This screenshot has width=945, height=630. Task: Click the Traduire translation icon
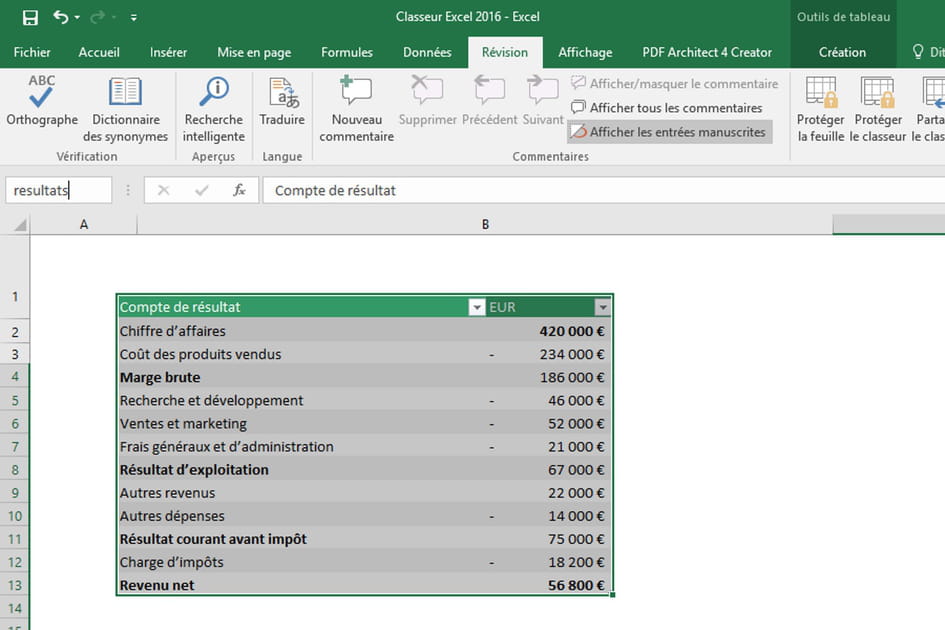tap(282, 101)
